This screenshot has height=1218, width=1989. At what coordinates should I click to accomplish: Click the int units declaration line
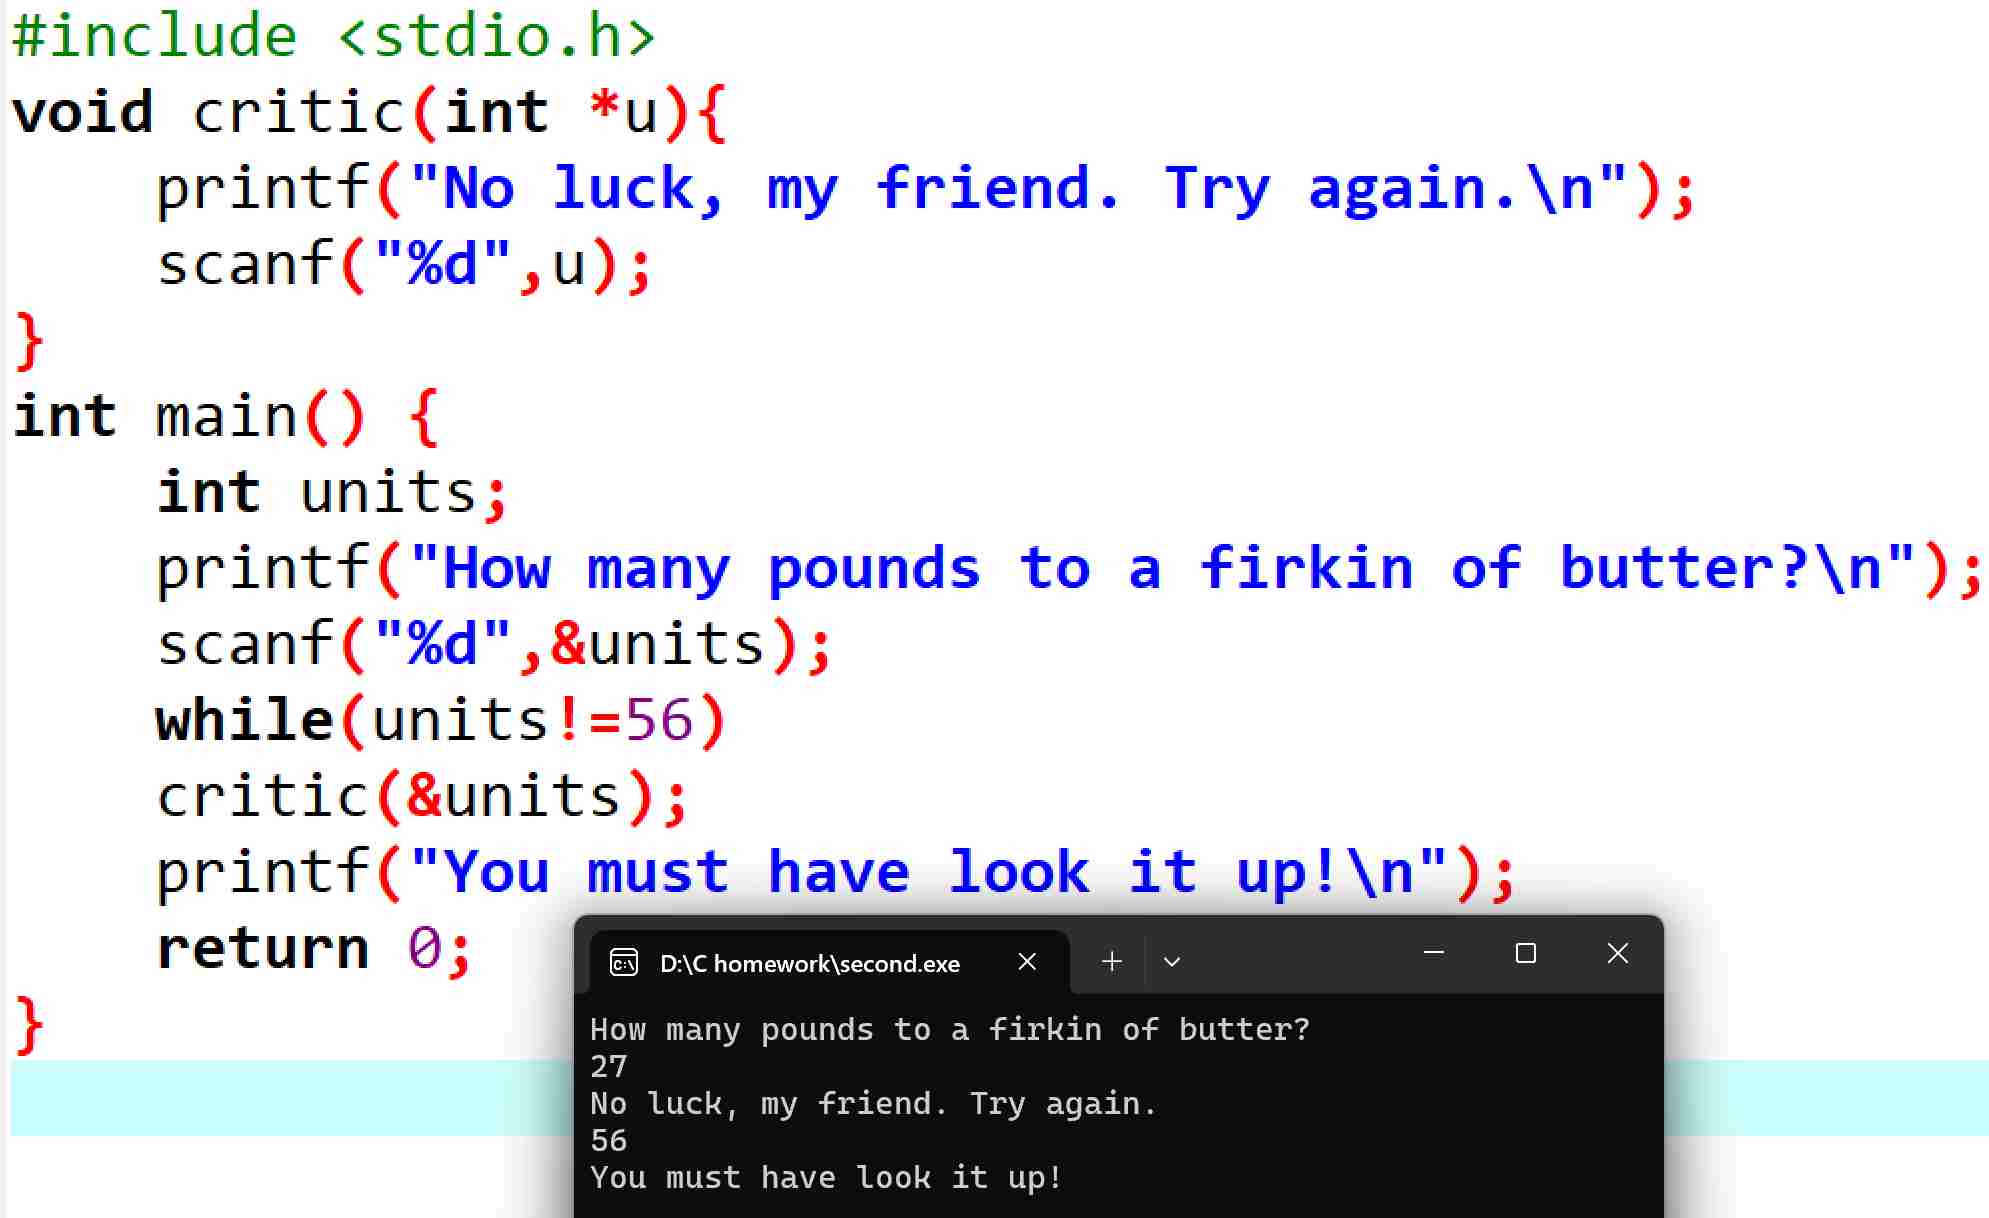(x=332, y=493)
